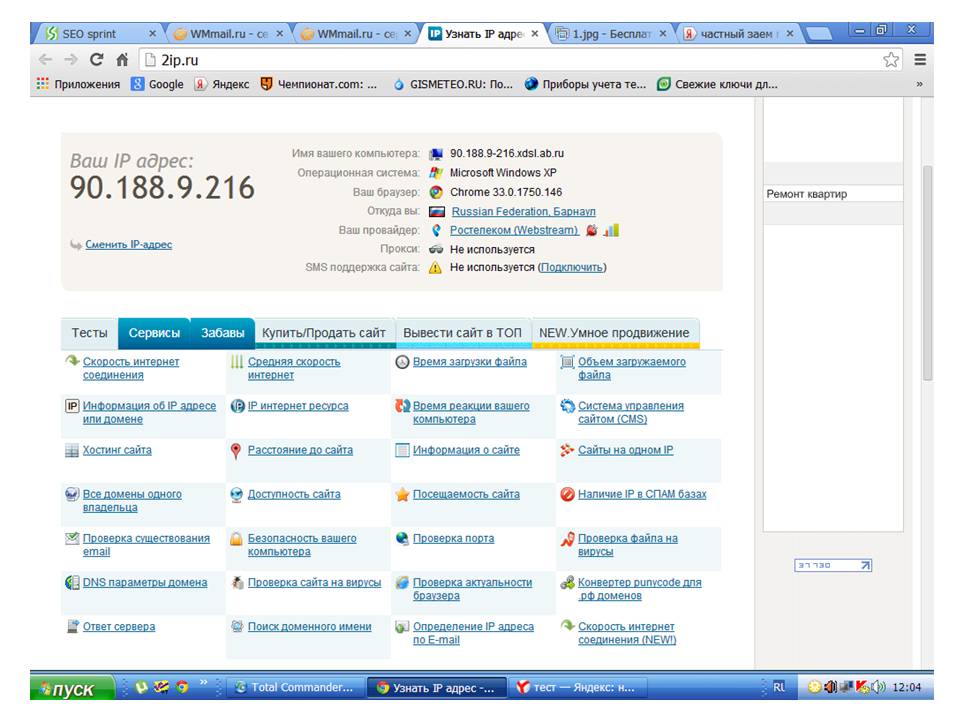Open Проверка существования email link
This screenshot has height=720, width=960.
pyautogui.click(x=146, y=545)
